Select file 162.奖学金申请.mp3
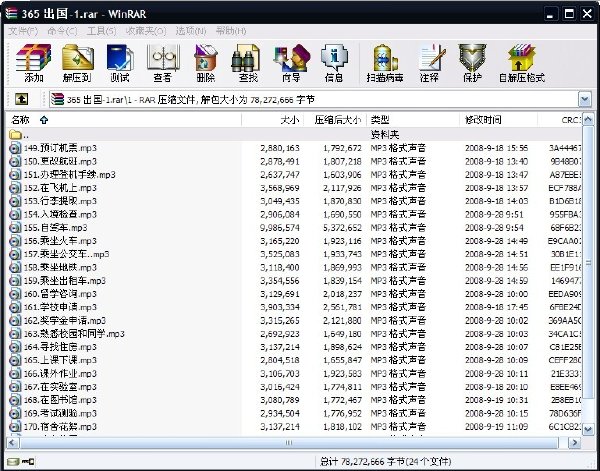600x471 pixels. pyautogui.click(x=65, y=321)
